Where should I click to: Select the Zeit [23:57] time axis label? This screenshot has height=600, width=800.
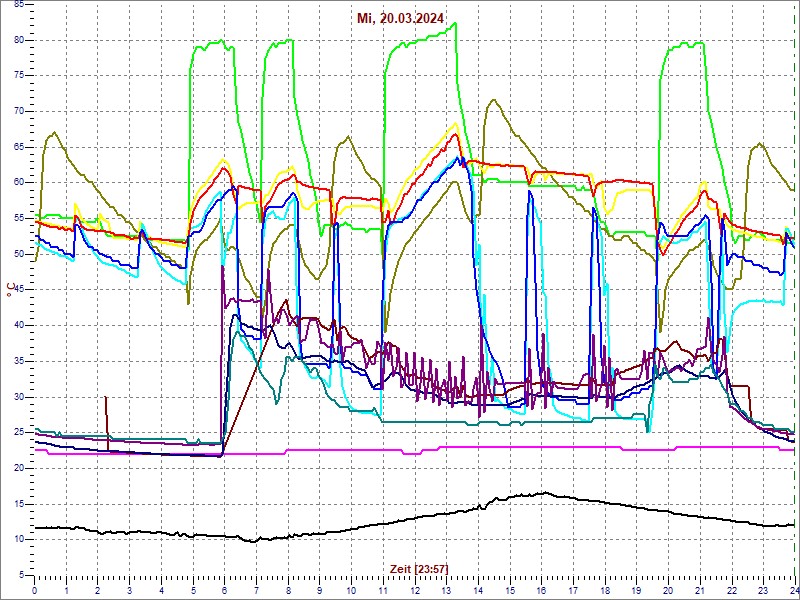pyautogui.click(x=419, y=568)
